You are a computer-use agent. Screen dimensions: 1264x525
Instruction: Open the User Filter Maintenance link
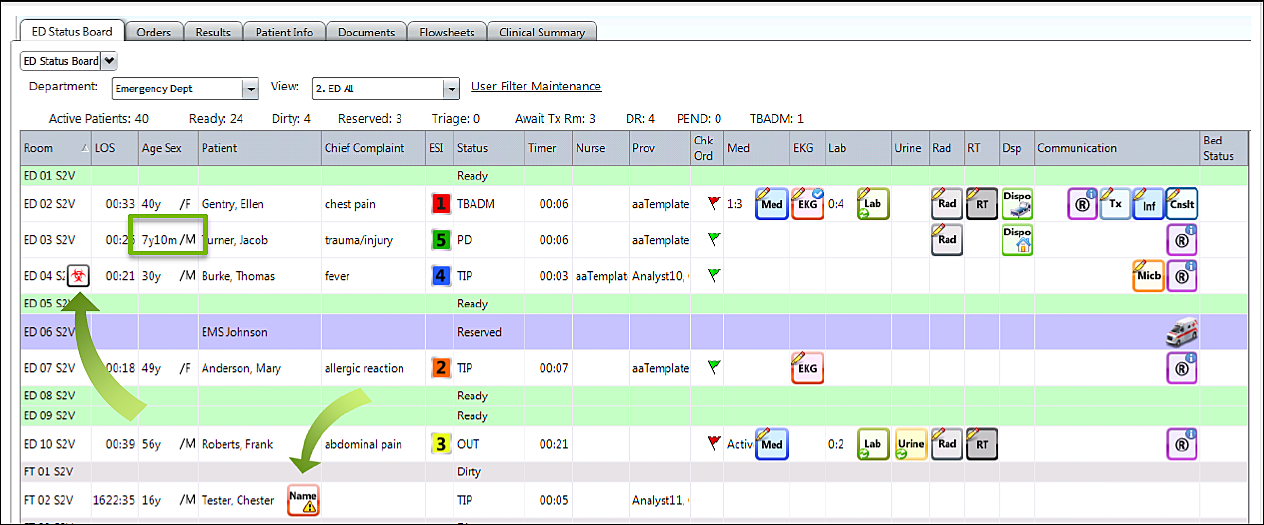point(536,86)
